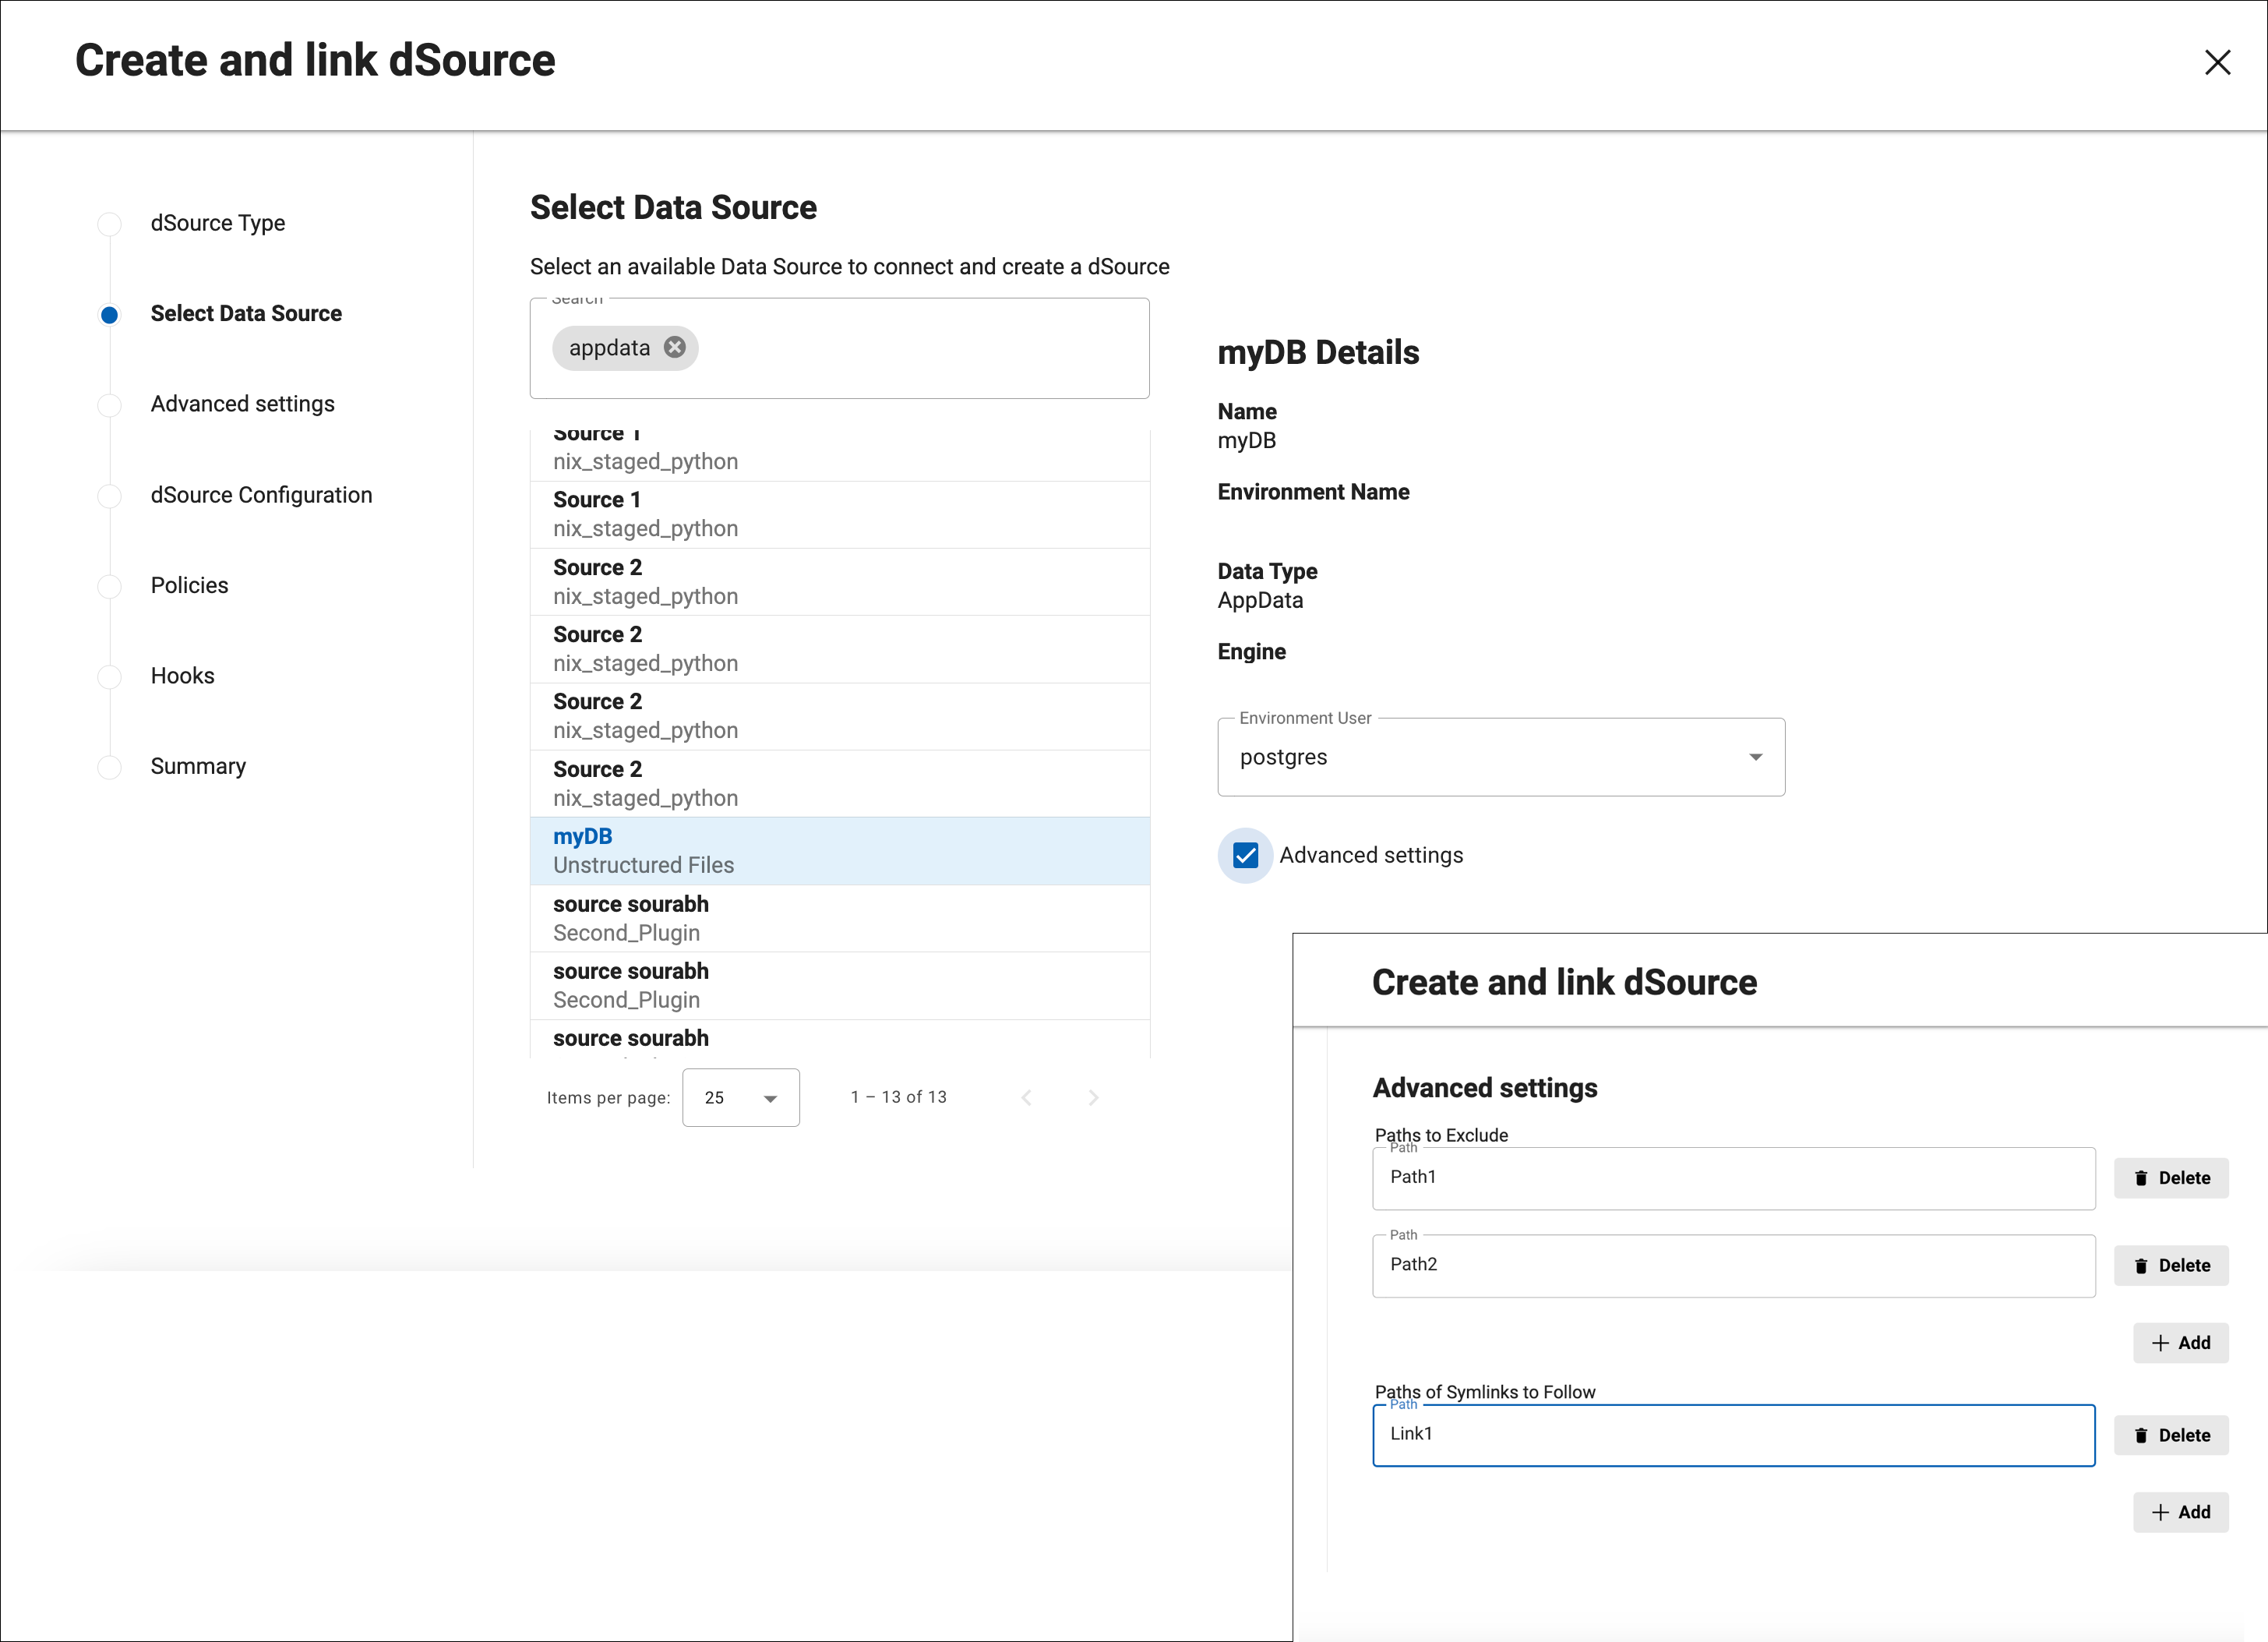Click into the data source search field
Image resolution: width=2268 pixels, height=1642 pixels.
(920, 348)
